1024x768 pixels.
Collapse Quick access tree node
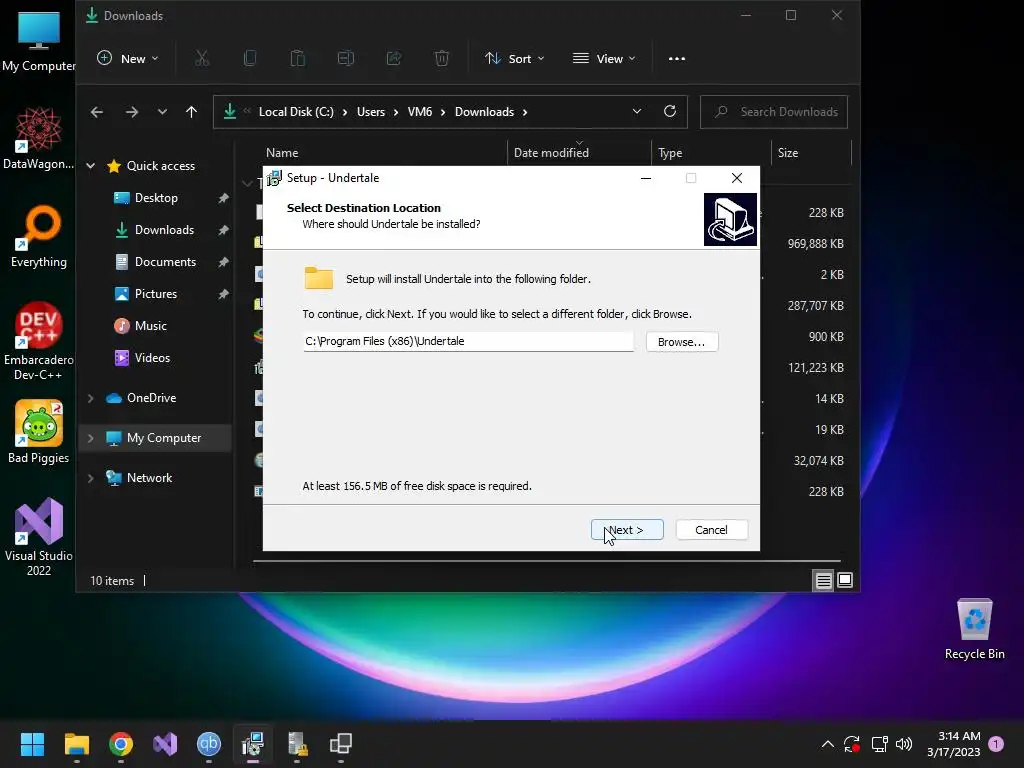coord(91,166)
